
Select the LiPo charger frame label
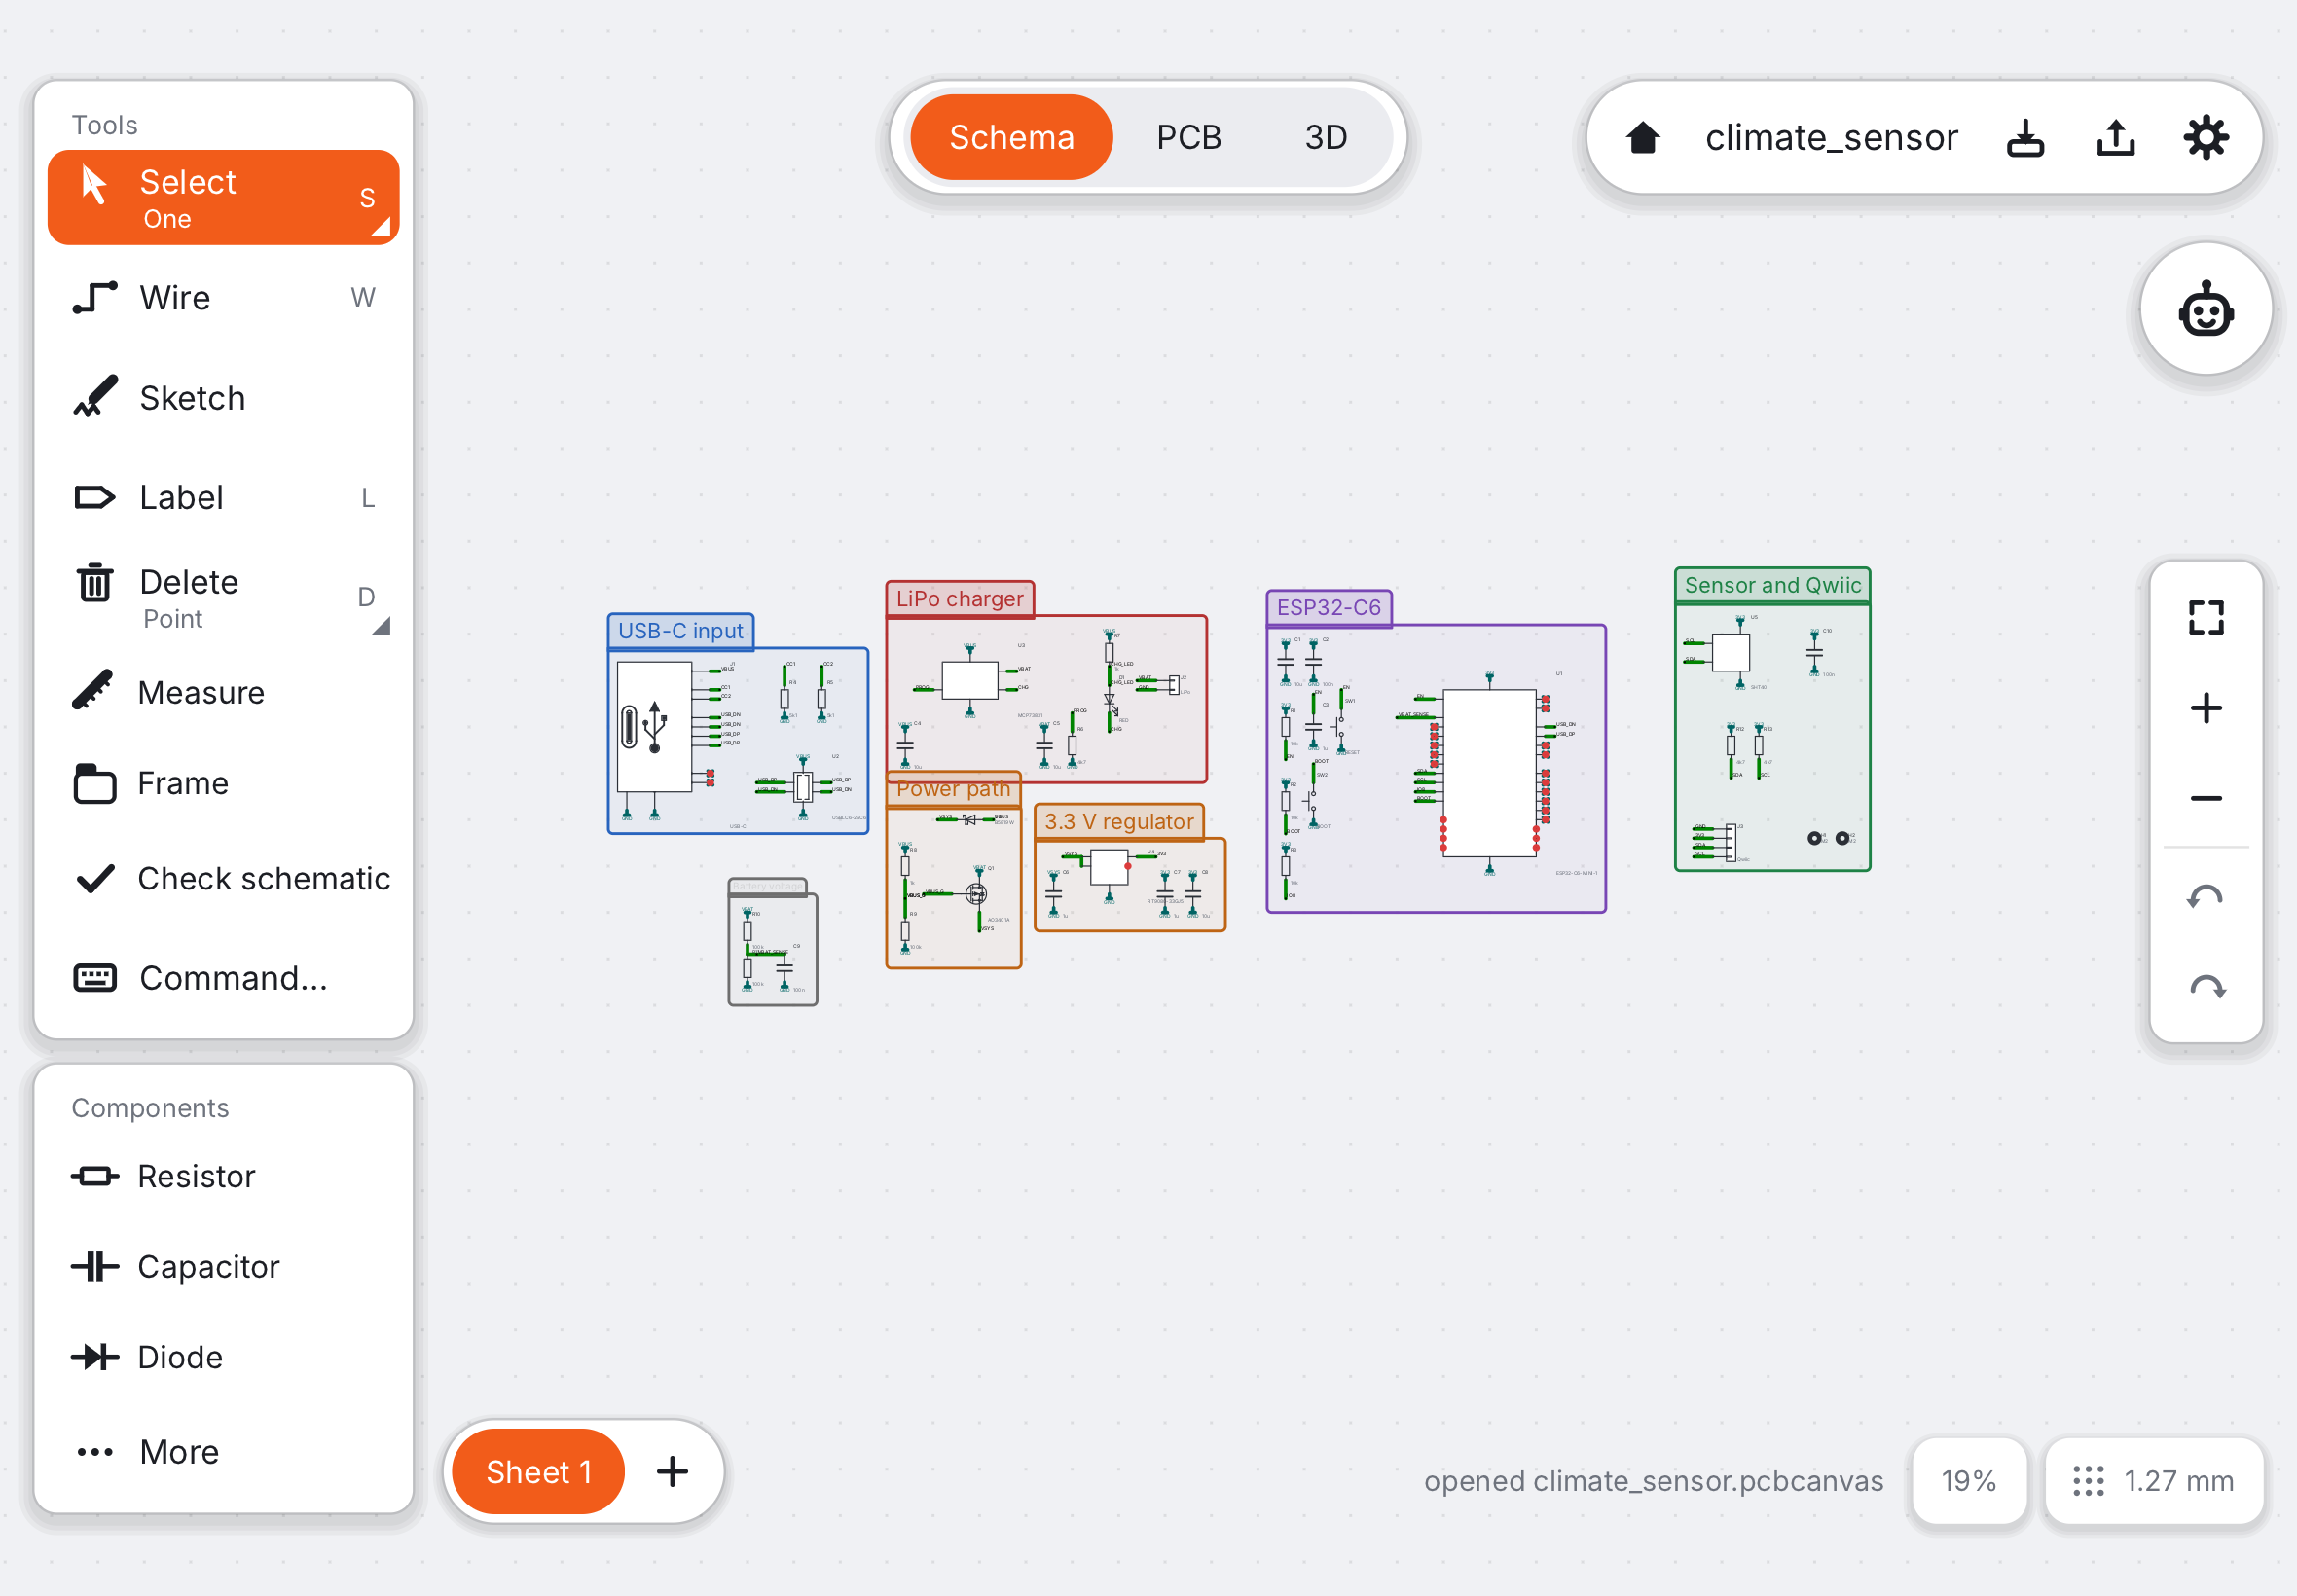click(959, 598)
